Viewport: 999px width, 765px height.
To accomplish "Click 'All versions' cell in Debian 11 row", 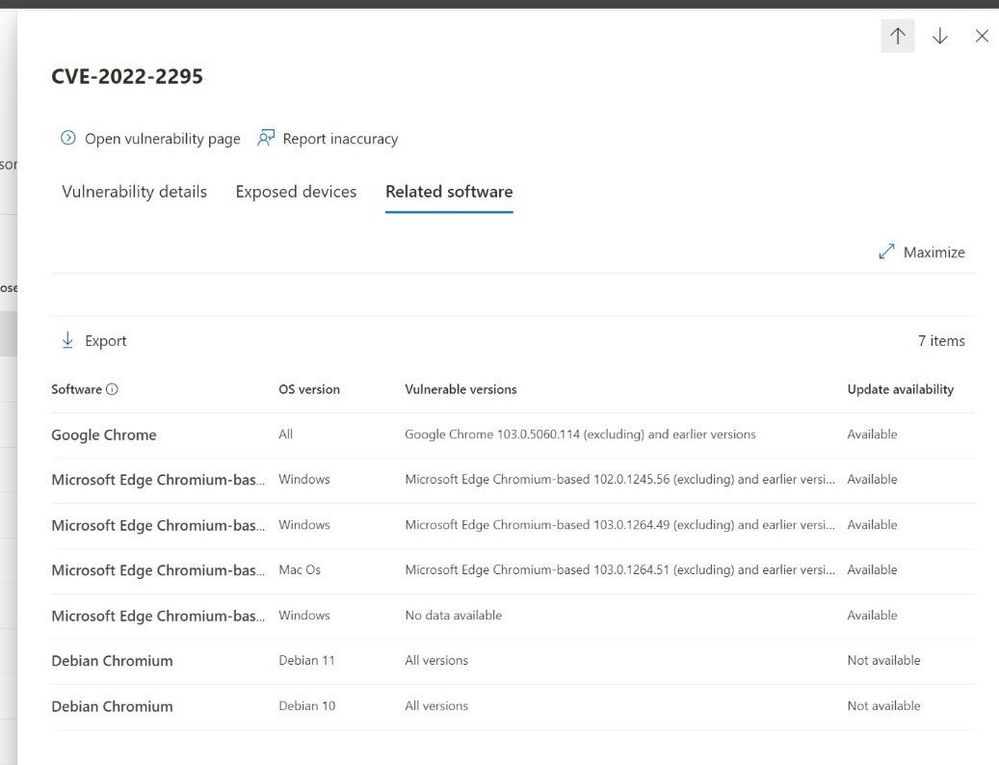I will [x=436, y=661].
